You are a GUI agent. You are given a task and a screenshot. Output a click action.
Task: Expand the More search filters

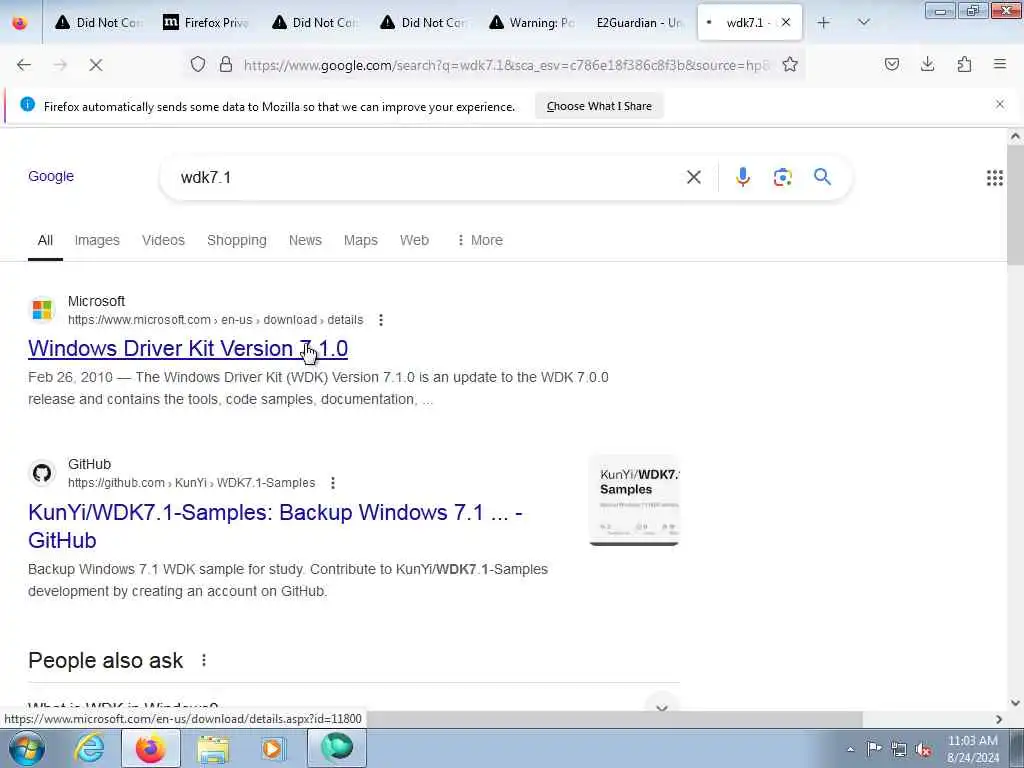[x=480, y=240]
